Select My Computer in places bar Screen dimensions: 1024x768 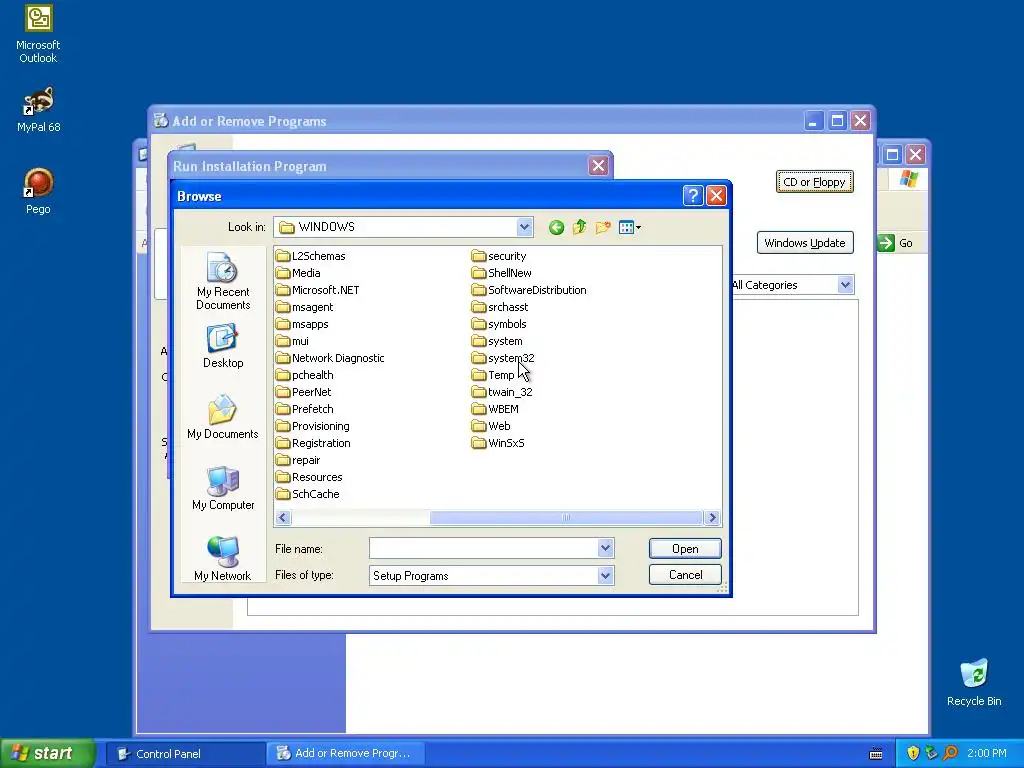coord(223,488)
